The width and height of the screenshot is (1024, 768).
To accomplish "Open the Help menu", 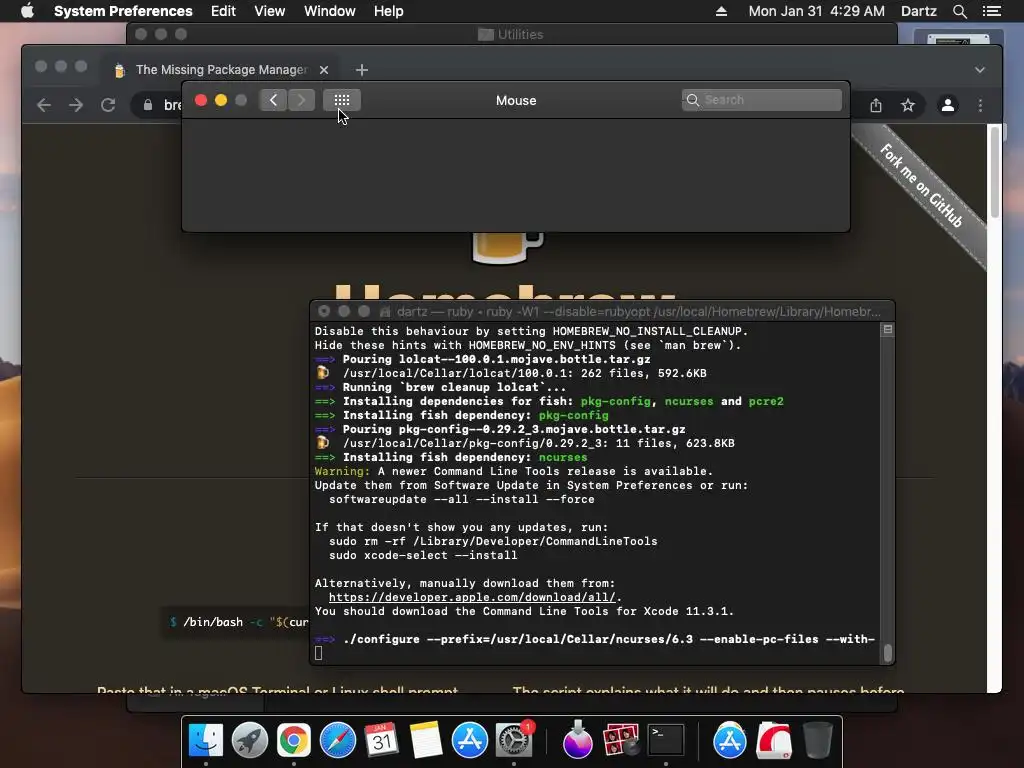I will click(389, 11).
